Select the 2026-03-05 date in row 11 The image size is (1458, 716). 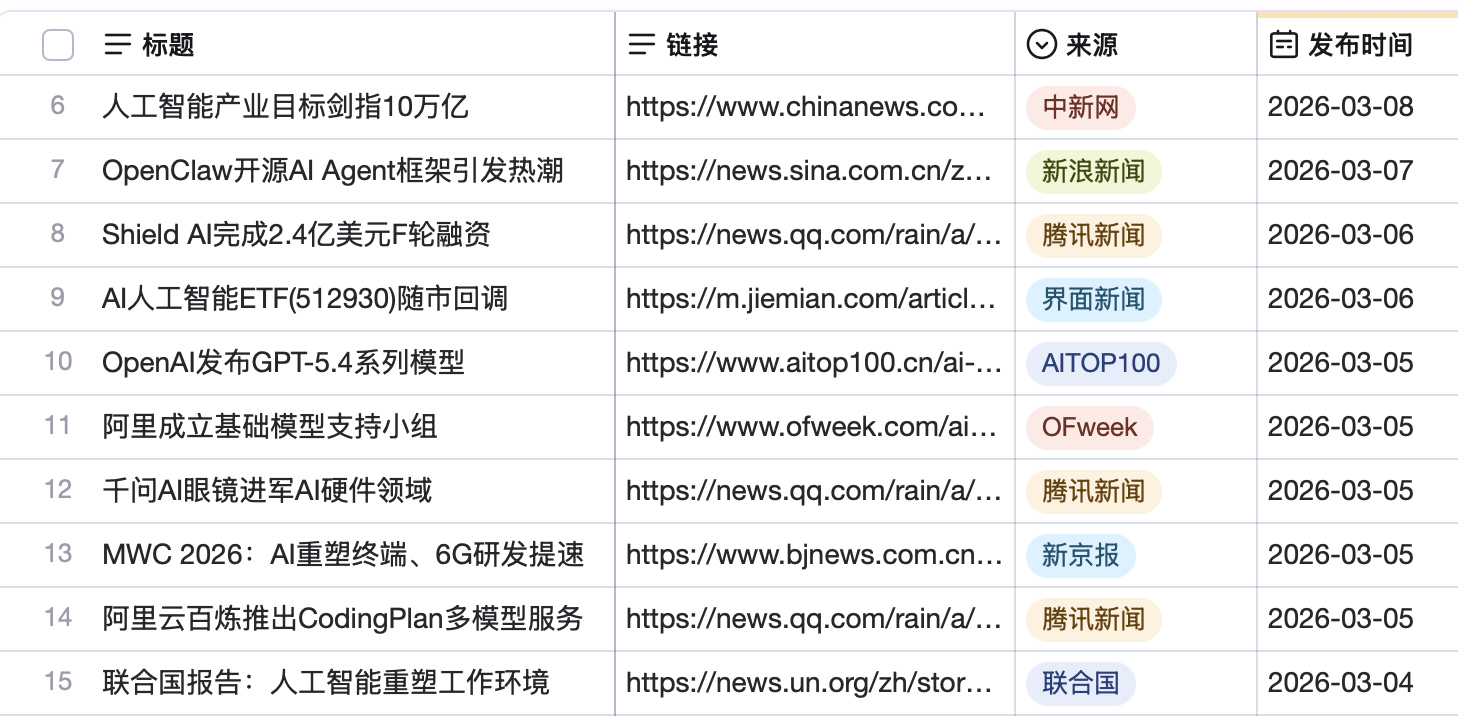(x=1341, y=426)
